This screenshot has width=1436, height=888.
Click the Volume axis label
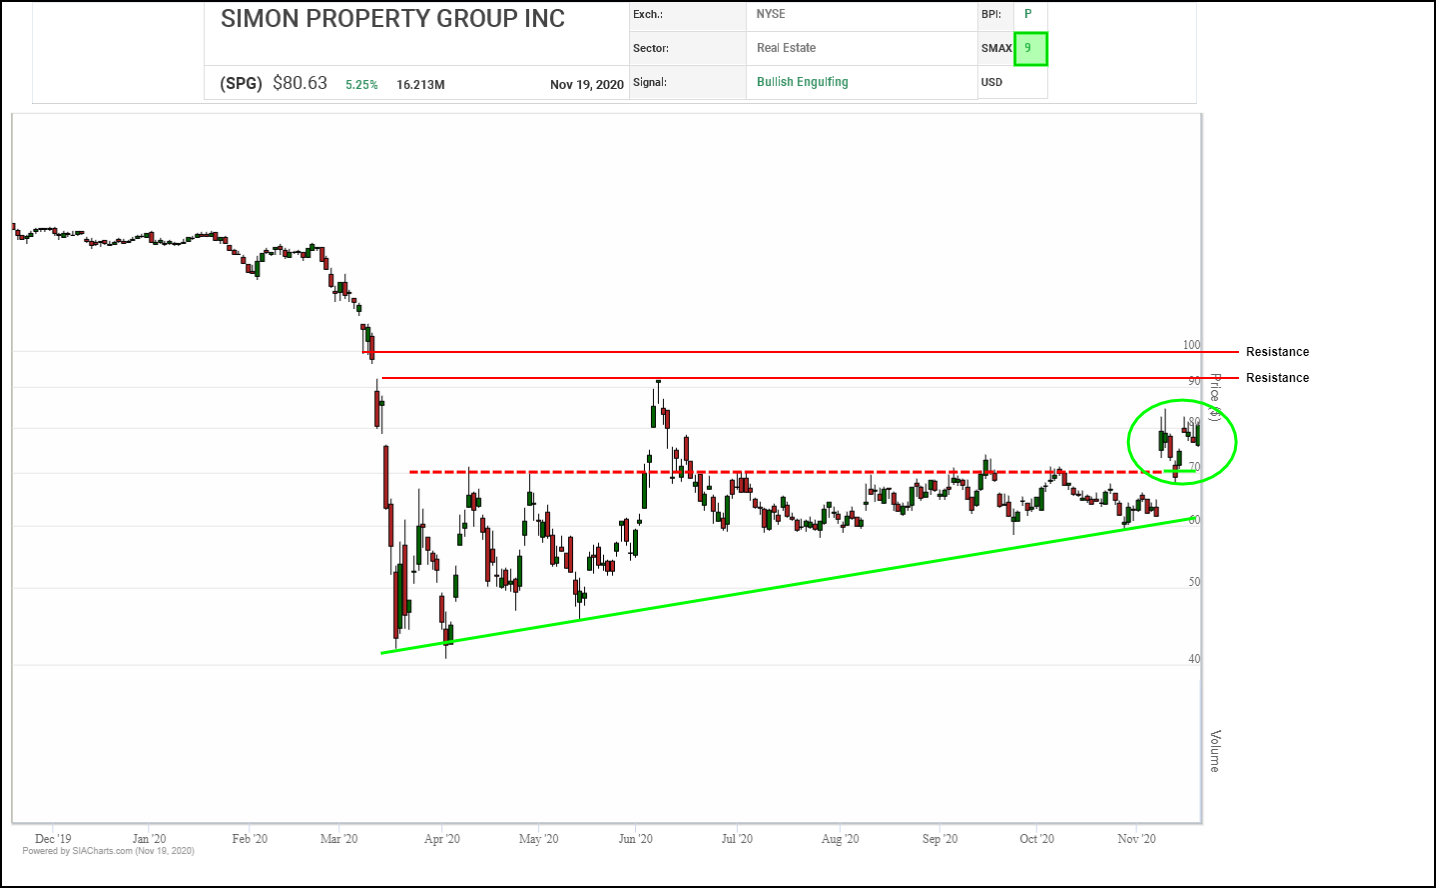coord(1215,751)
